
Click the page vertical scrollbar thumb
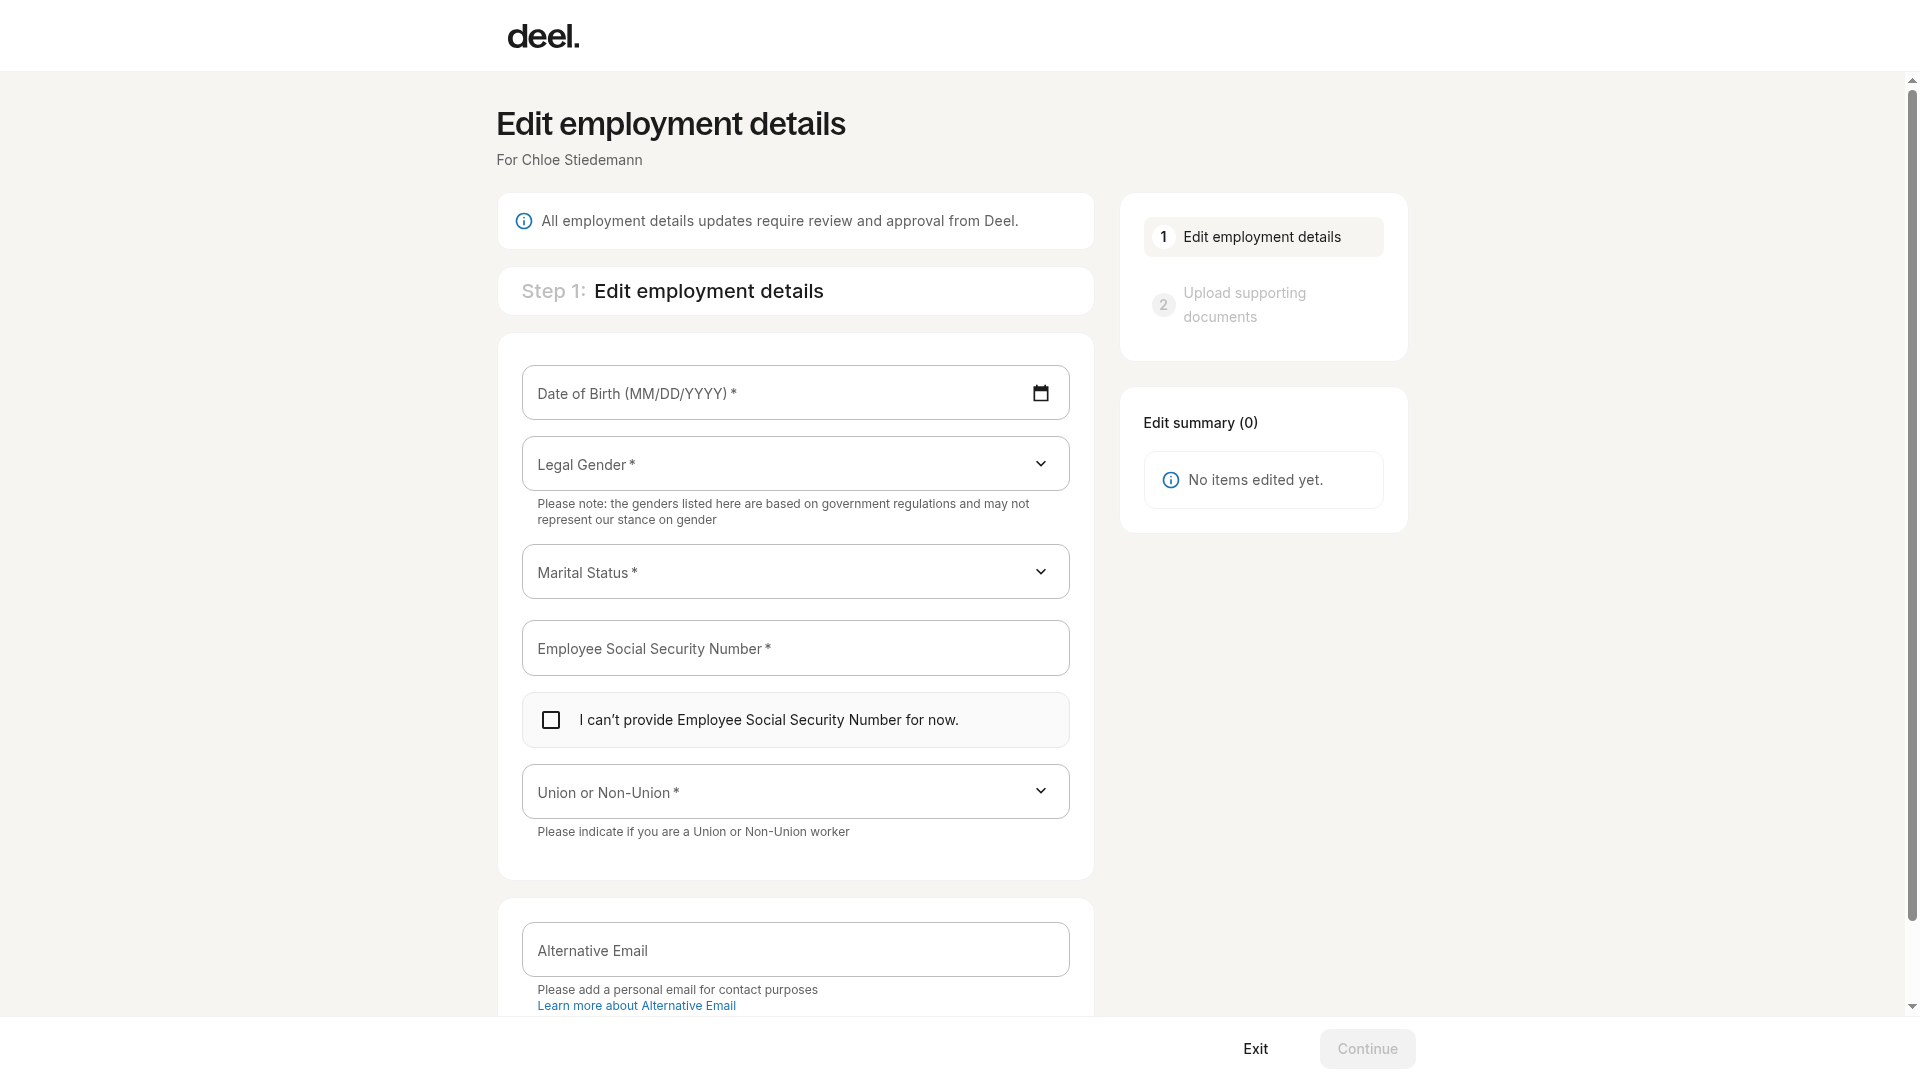click(x=1912, y=505)
